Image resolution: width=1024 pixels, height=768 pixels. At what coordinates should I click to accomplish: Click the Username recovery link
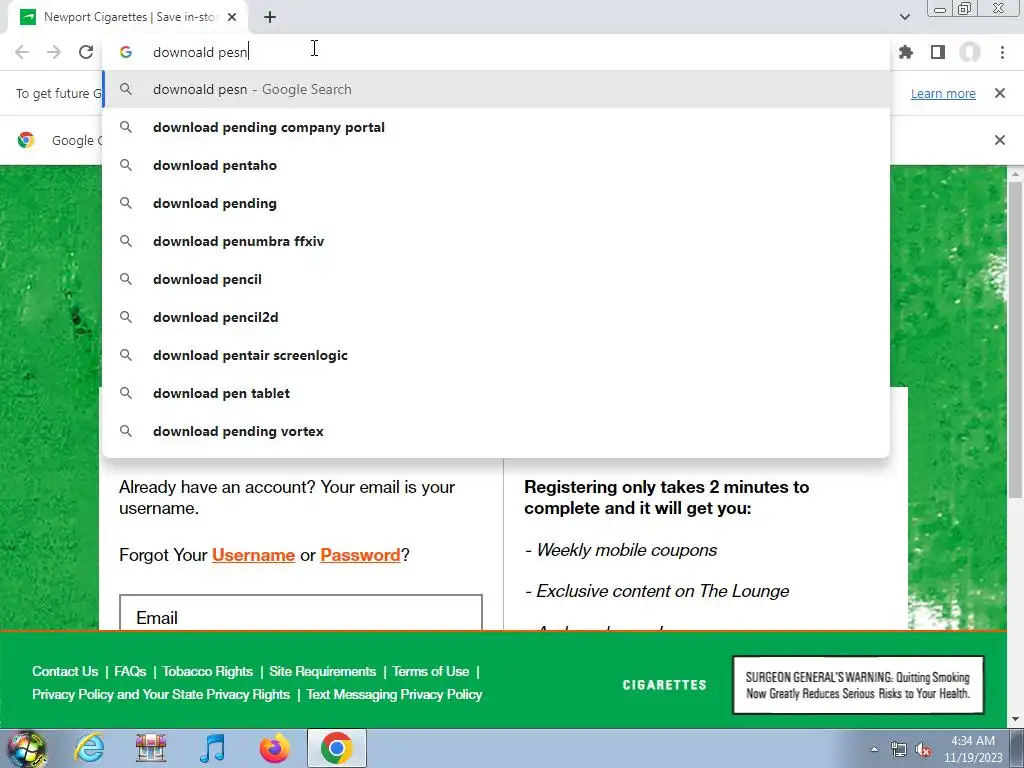pyautogui.click(x=253, y=555)
